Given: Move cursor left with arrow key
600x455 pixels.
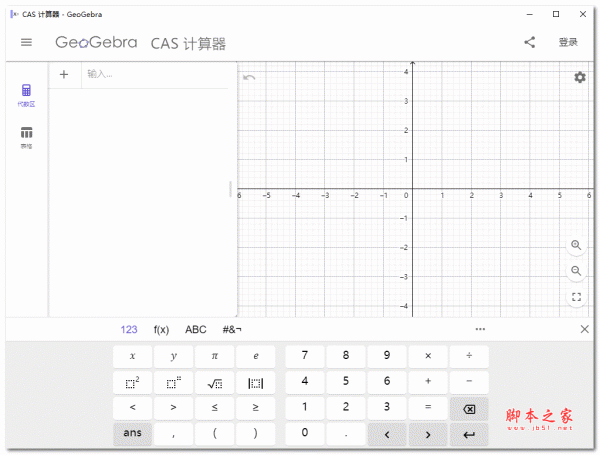Looking at the screenshot, I should tap(387, 434).
